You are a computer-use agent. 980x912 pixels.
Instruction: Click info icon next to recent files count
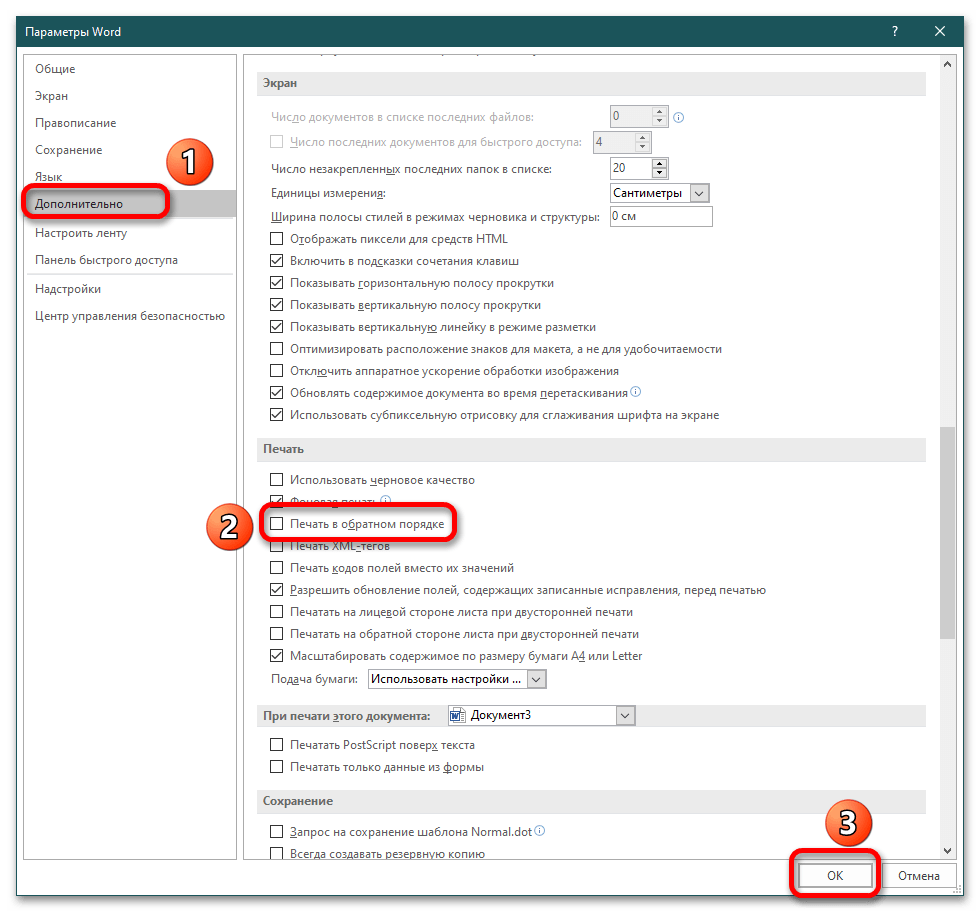coord(679,118)
